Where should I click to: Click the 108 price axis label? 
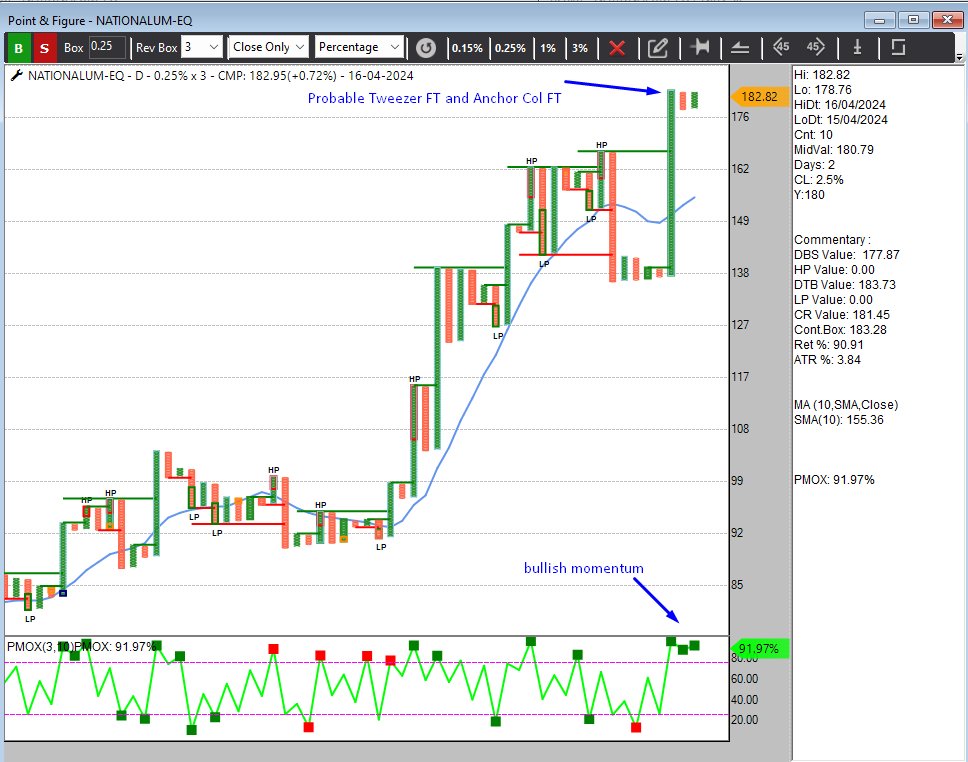(x=740, y=429)
